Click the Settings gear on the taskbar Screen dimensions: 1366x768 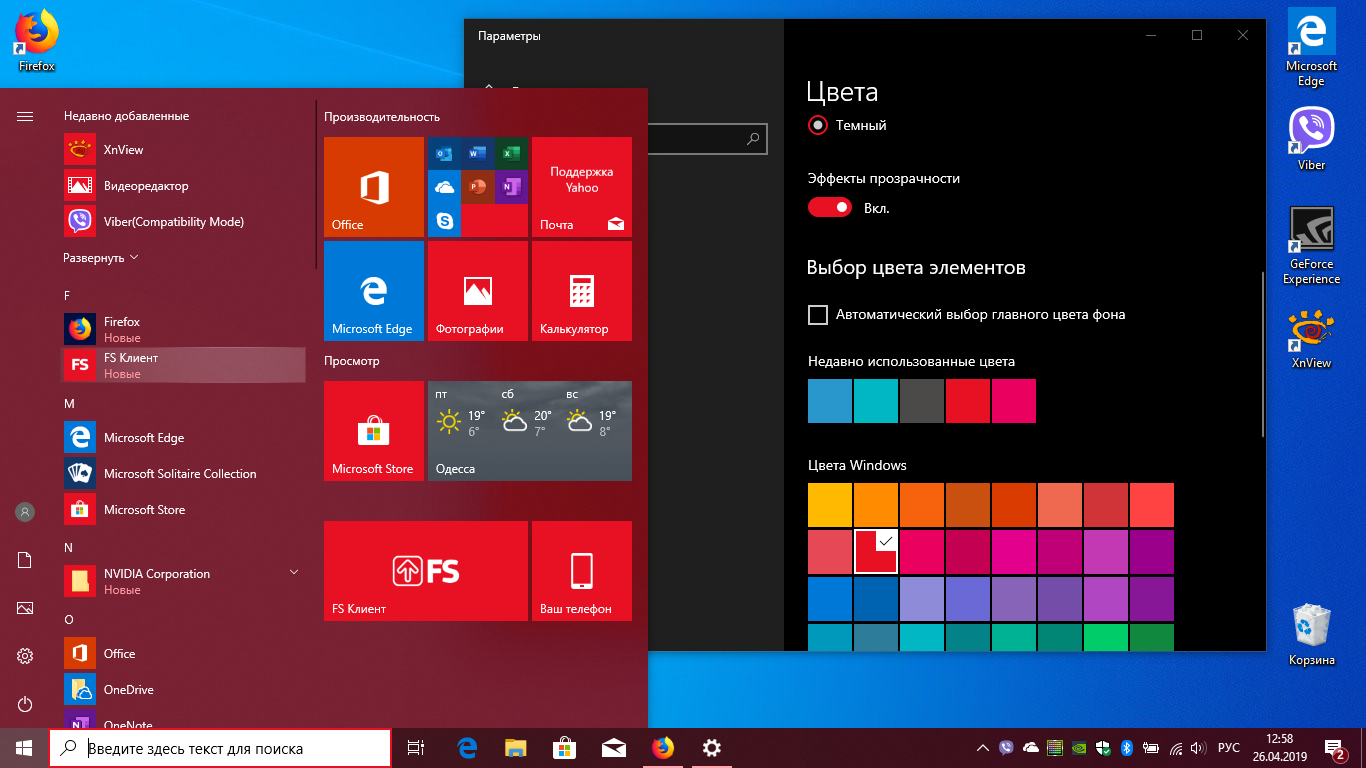click(x=711, y=748)
